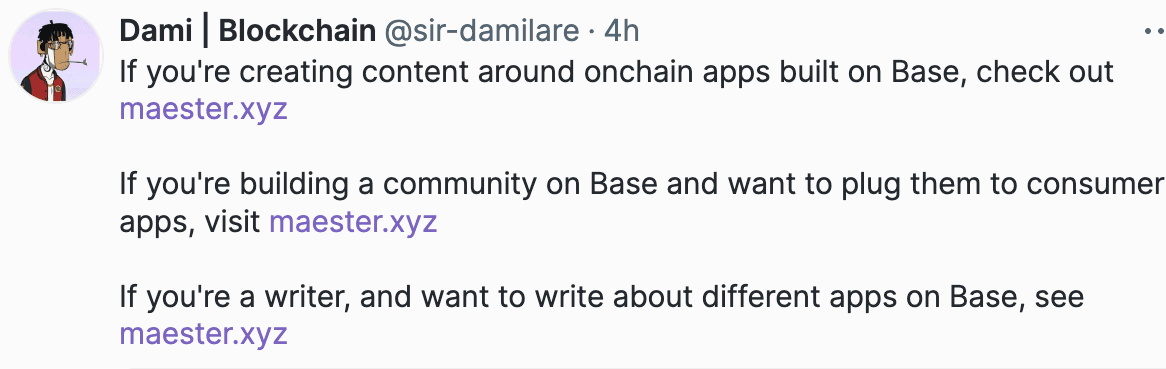The height and width of the screenshot is (369, 1166).
Task: Open the post's more options ellipsis menu
Action: click(x=1154, y=32)
